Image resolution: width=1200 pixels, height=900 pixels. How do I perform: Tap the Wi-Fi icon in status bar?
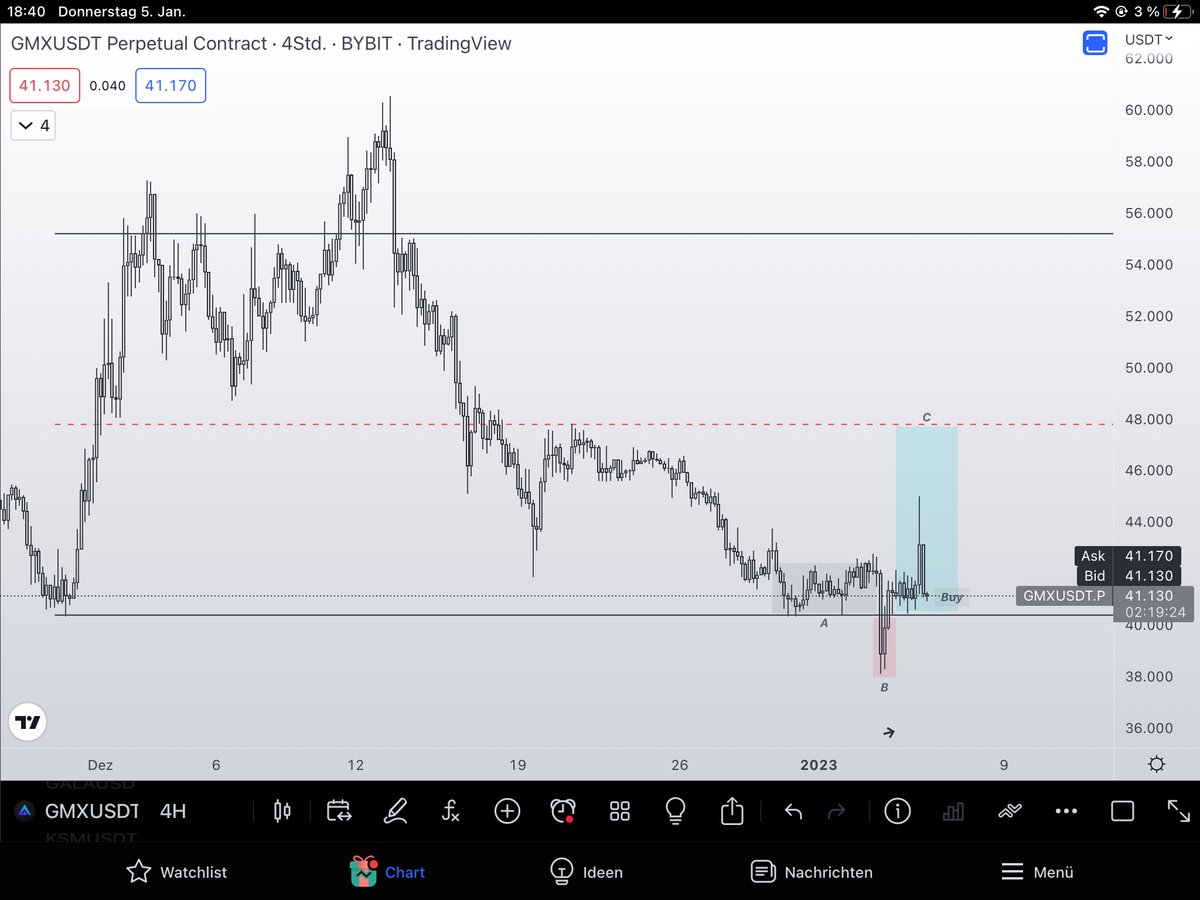coord(1102,12)
